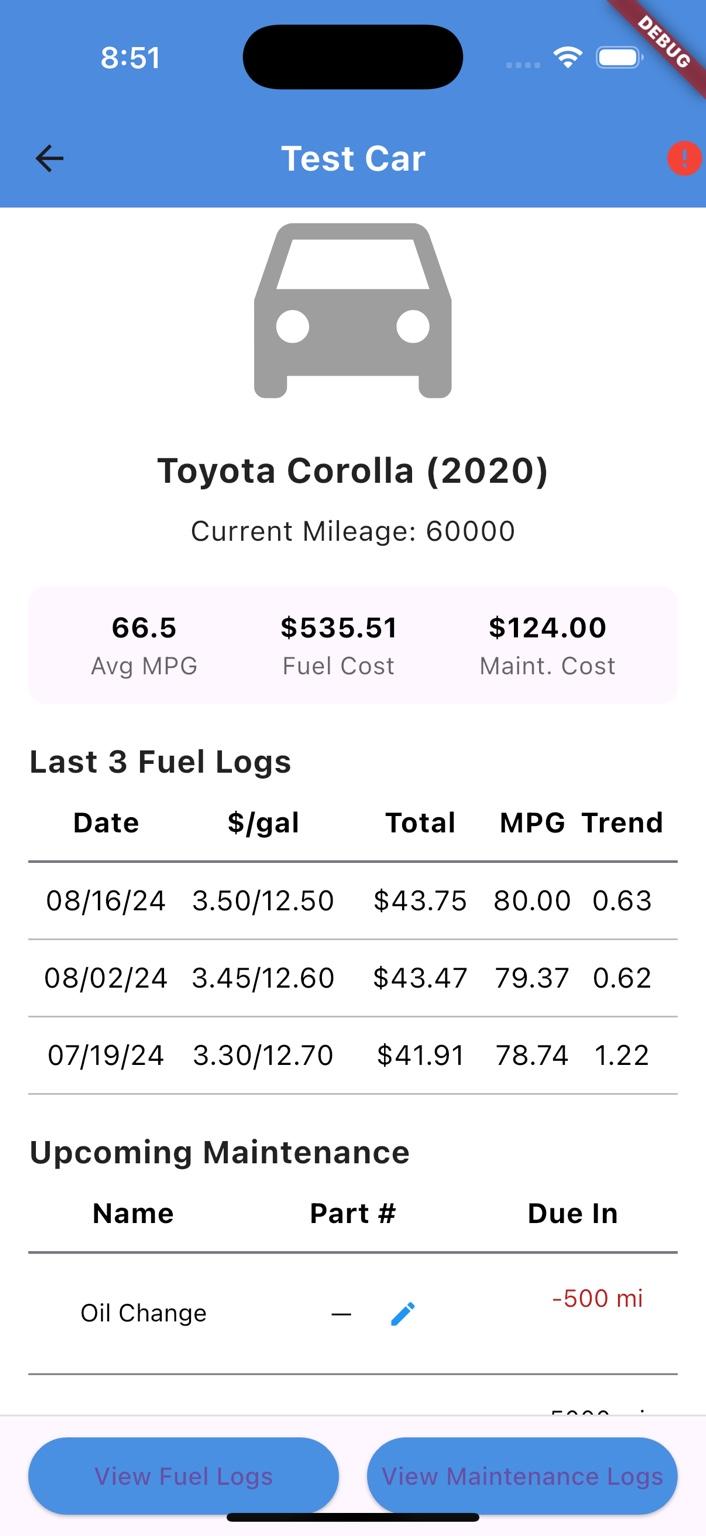Tap the Trend column header
Image resolution: width=706 pixels, height=1536 pixels.
tap(622, 823)
